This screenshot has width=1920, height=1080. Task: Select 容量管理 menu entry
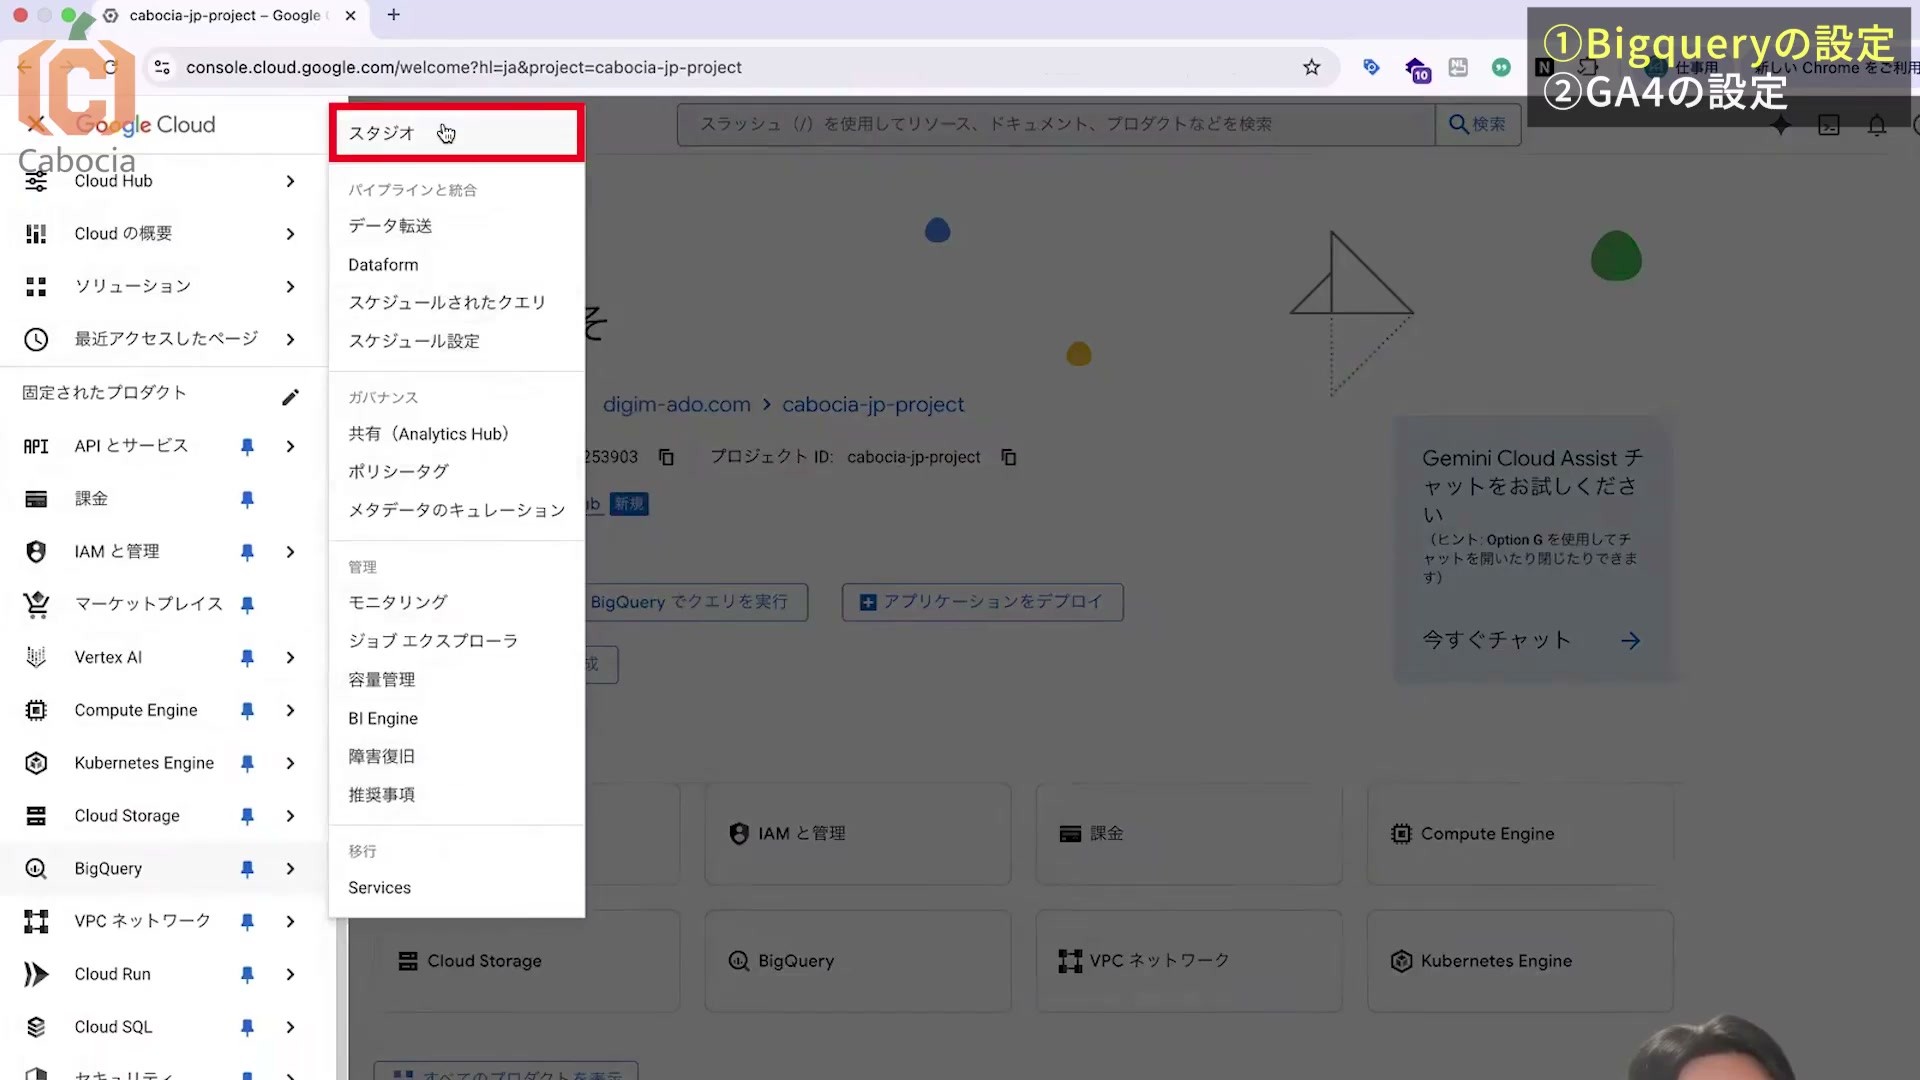(x=381, y=680)
